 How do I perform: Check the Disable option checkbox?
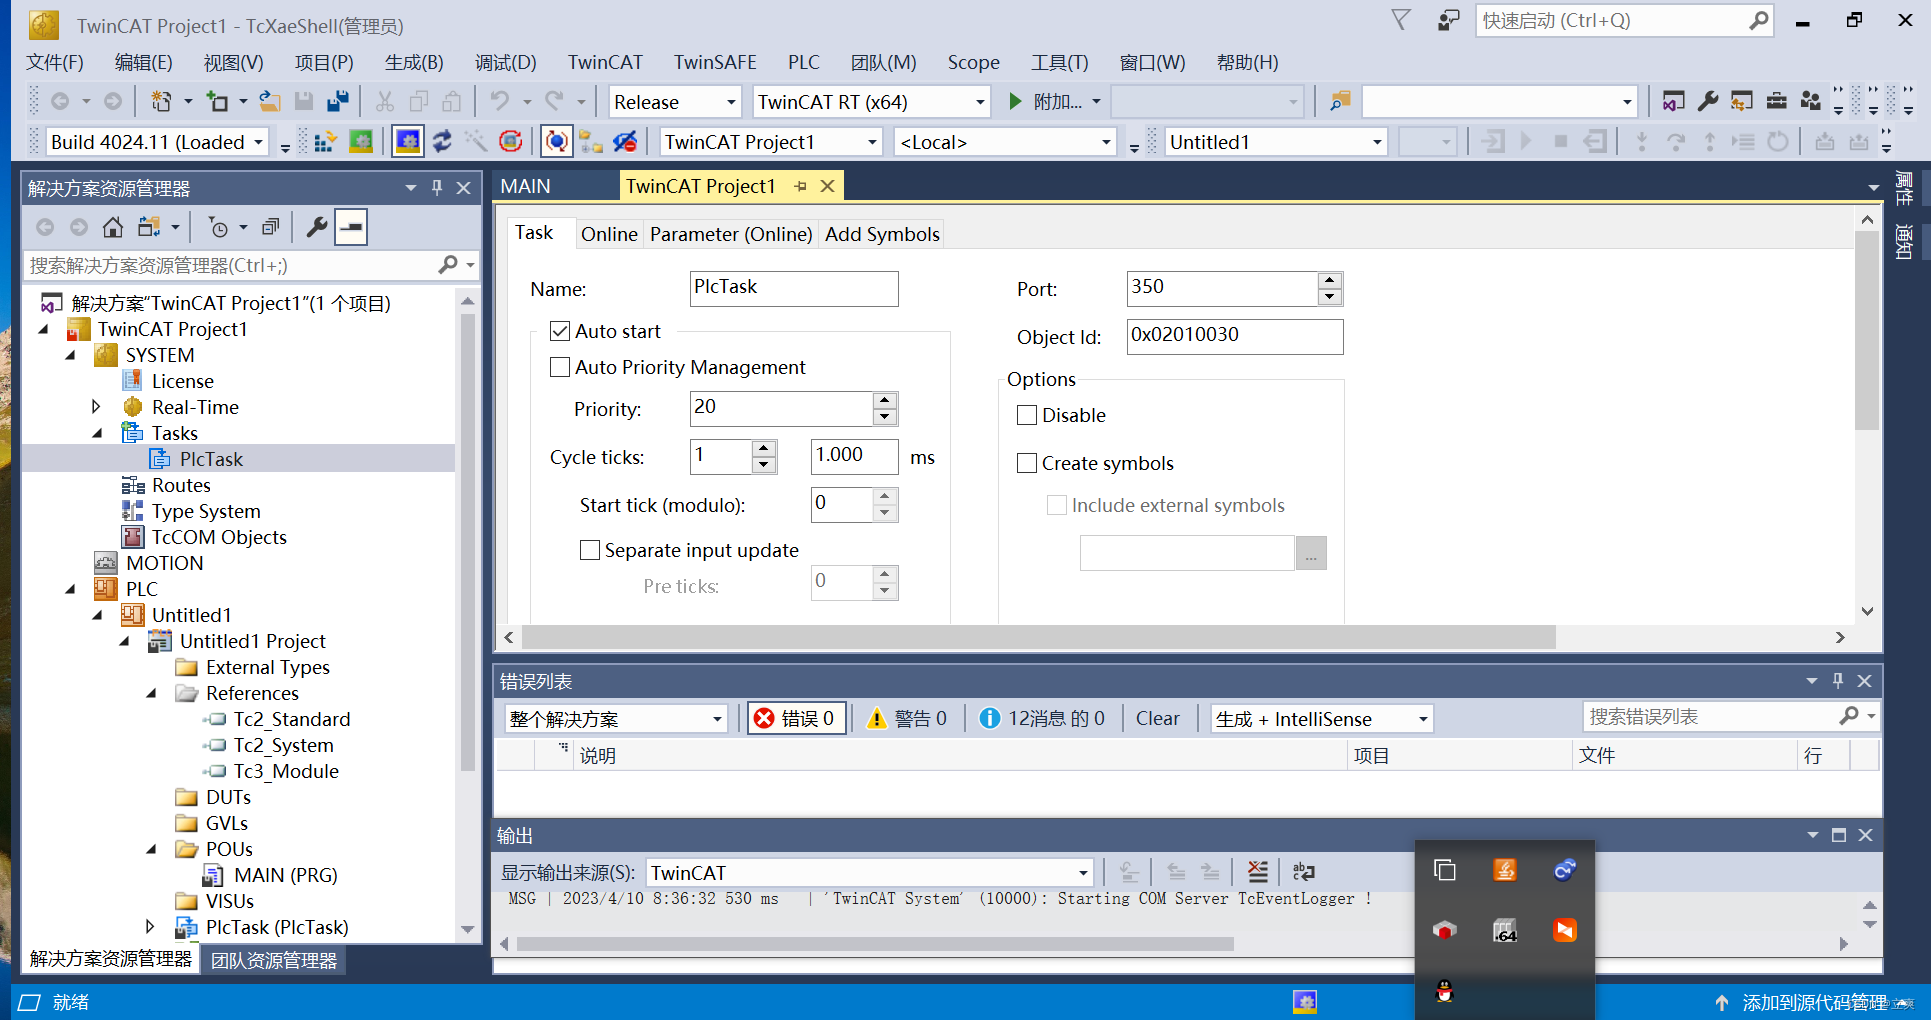pos(1026,415)
